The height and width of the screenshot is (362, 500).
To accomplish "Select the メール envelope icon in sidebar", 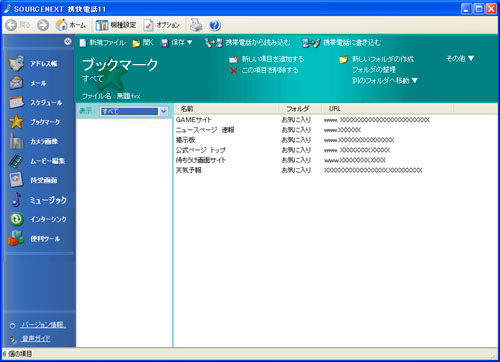I will (16, 83).
